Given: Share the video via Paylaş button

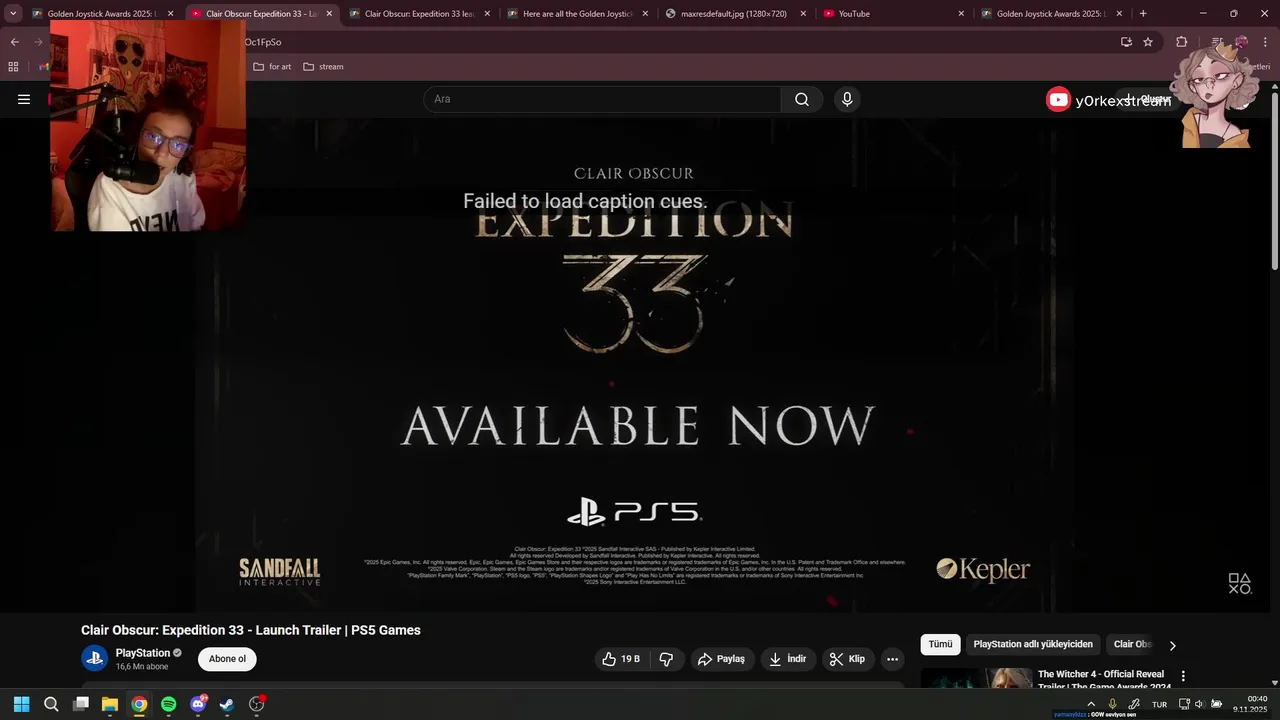Looking at the screenshot, I should (721, 659).
